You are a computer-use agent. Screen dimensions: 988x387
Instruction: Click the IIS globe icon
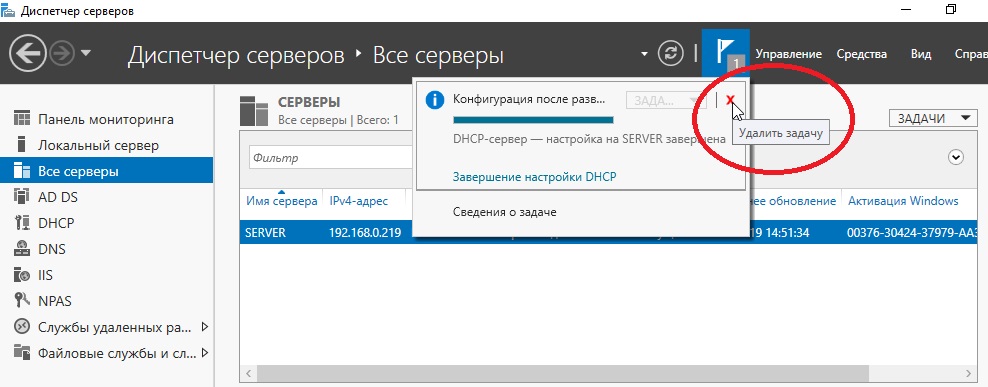pos(22,275)
